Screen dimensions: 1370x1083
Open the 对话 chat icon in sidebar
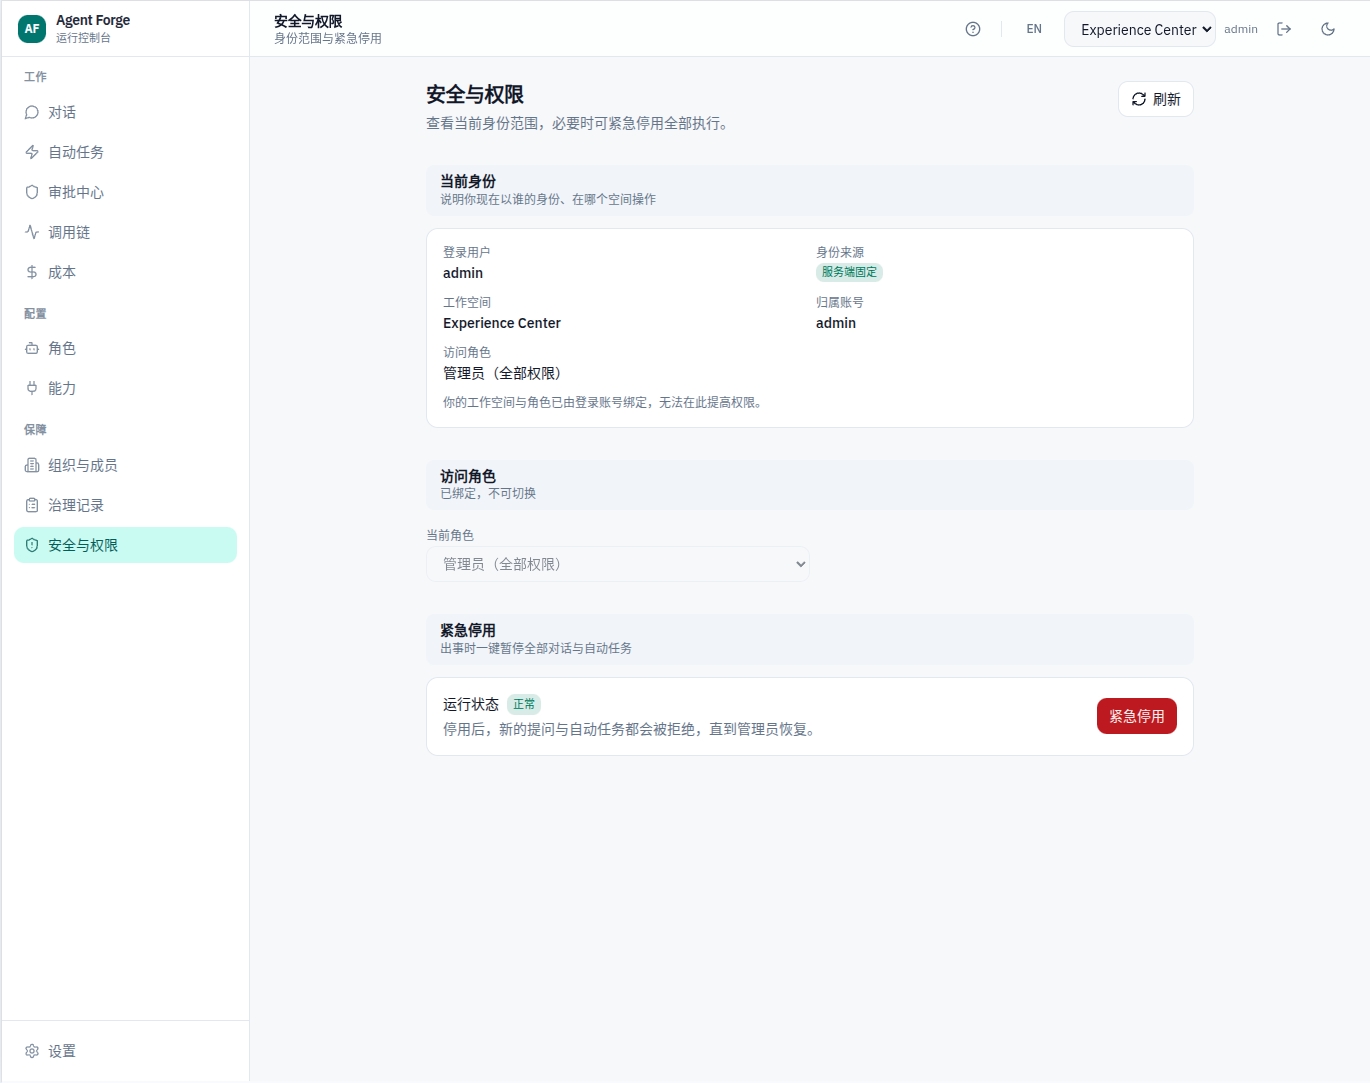point(32,113)
